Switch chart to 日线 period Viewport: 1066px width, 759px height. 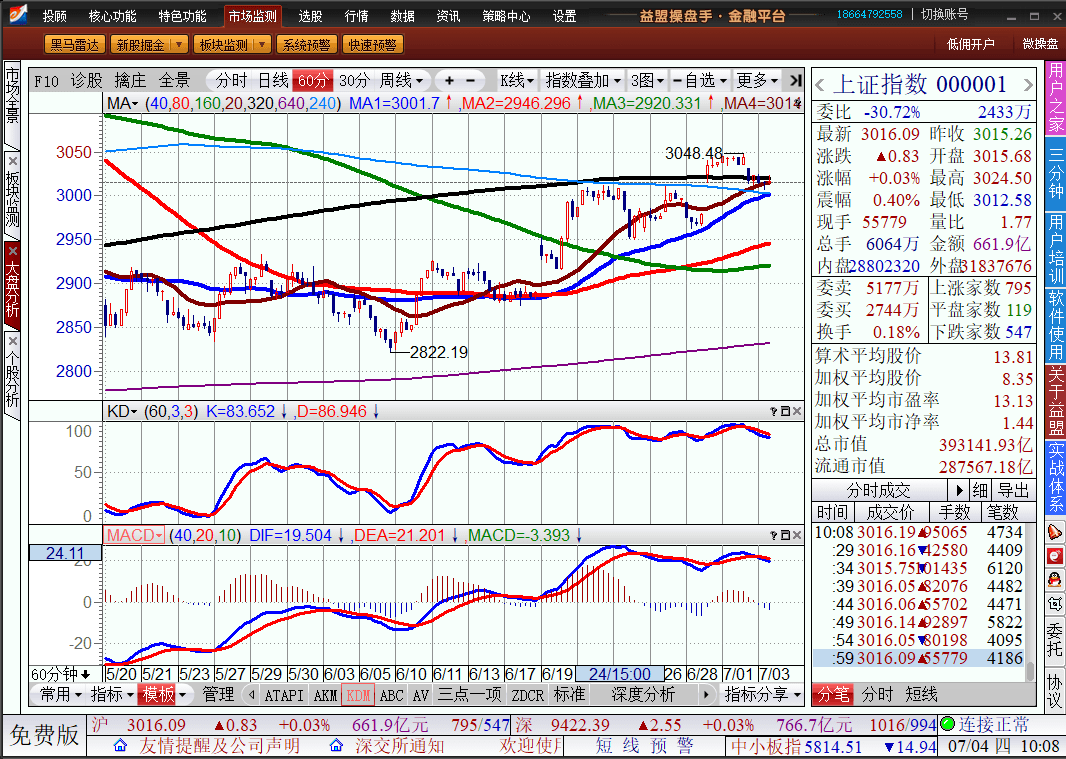click(273, 81)
